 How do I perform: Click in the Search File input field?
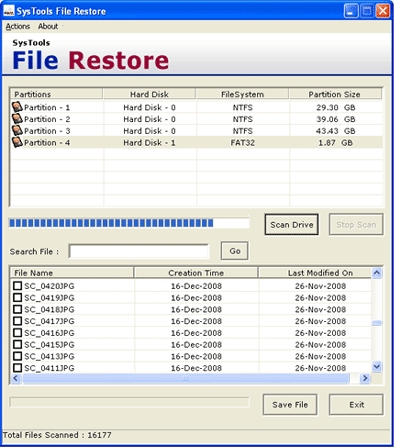(139, 251)
